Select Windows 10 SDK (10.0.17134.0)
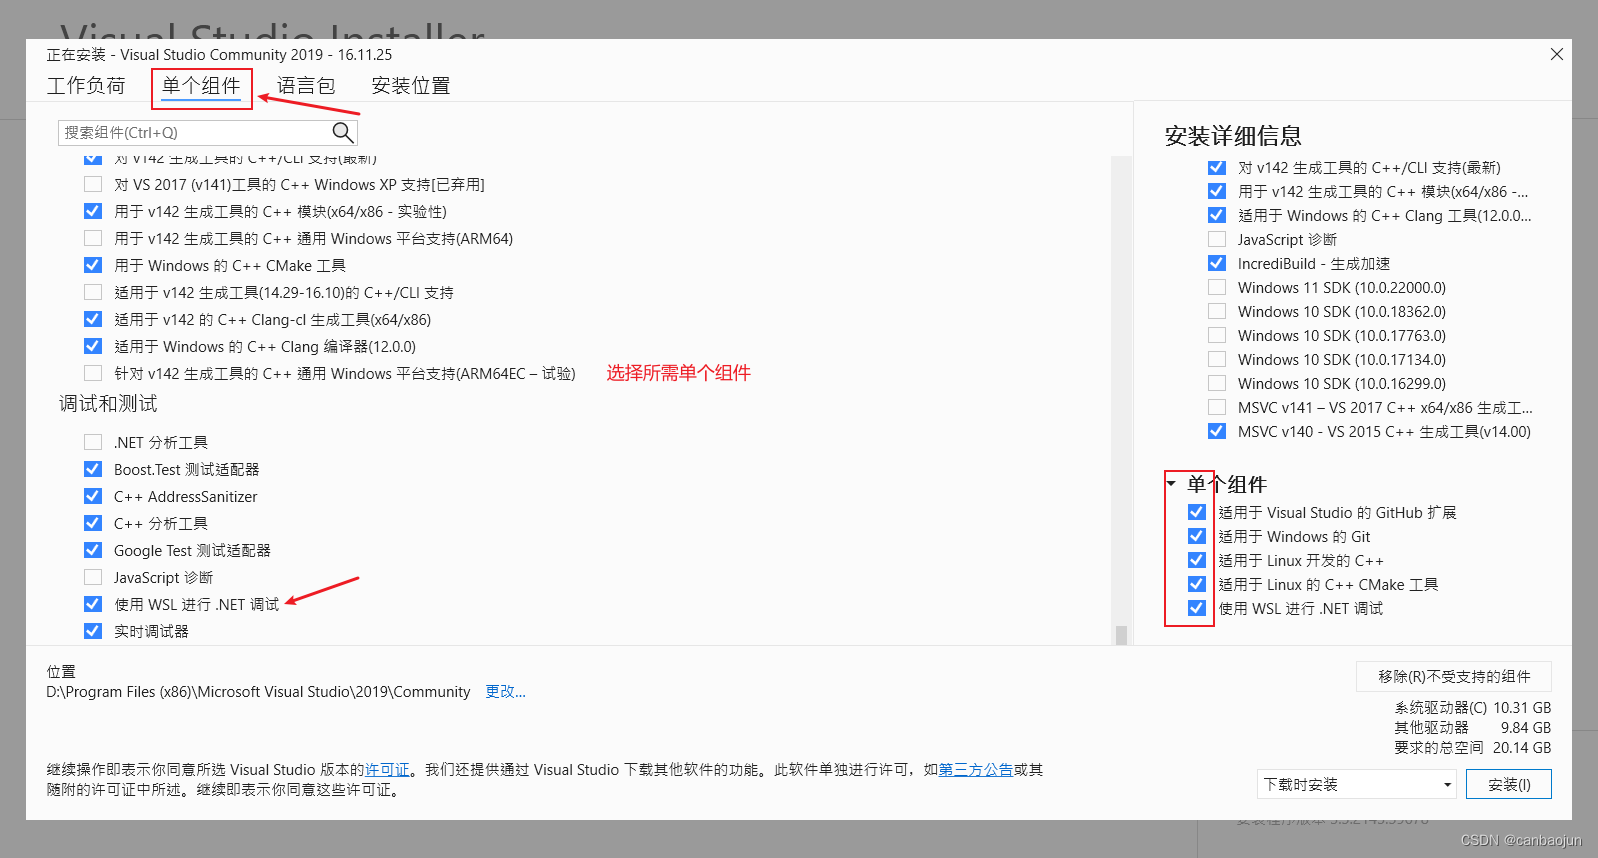Viewport: 1598px width, 858px height. coord(1217,359)
